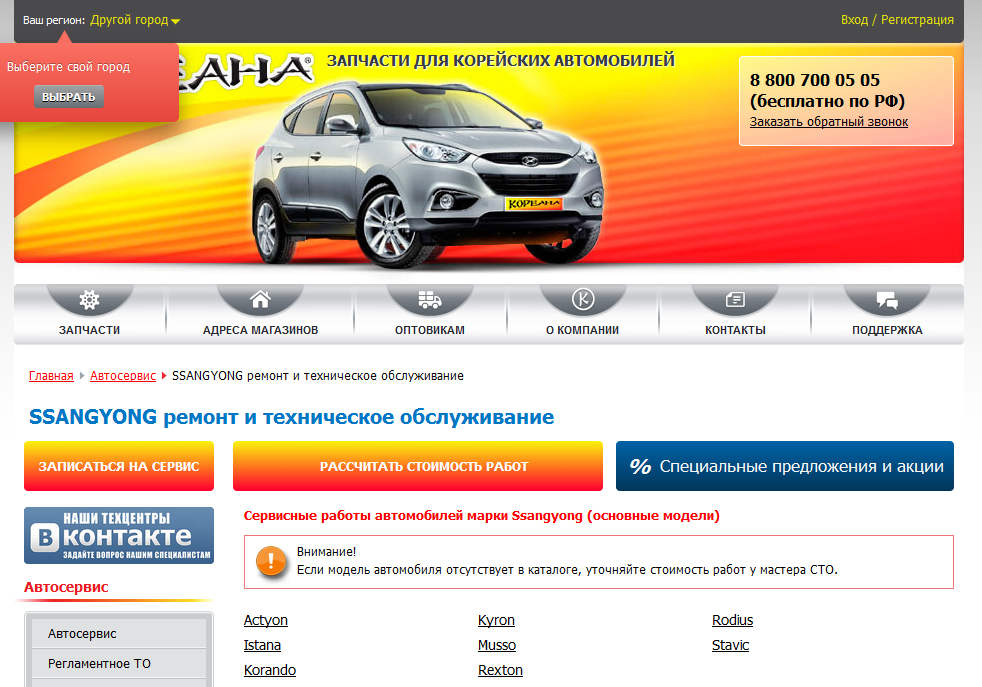
Task: Open the chat bubbles icon for Поддержка
Action: (x=887, y=301)
